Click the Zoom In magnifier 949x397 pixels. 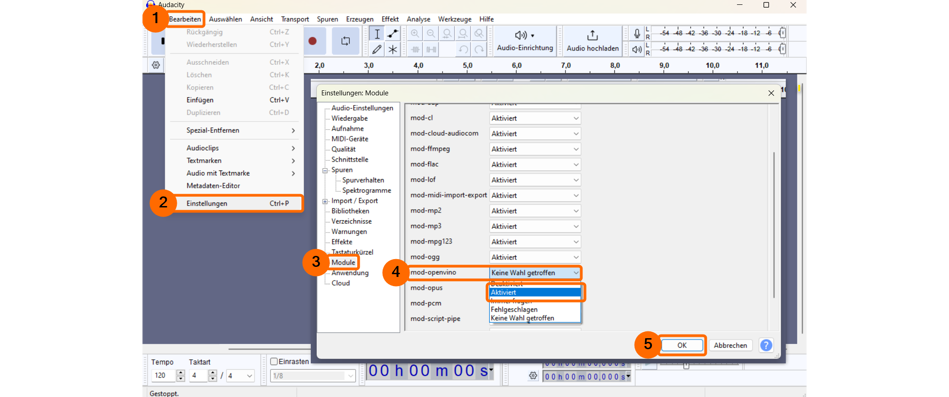point(415,34)
